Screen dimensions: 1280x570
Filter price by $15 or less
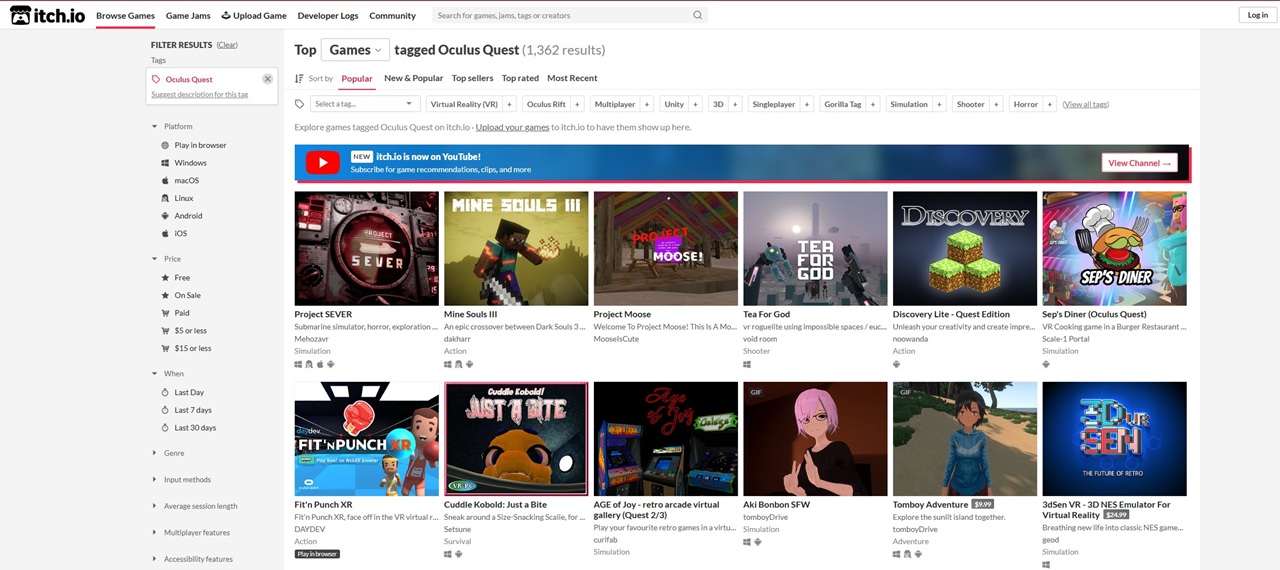click(x=186, y=348)
